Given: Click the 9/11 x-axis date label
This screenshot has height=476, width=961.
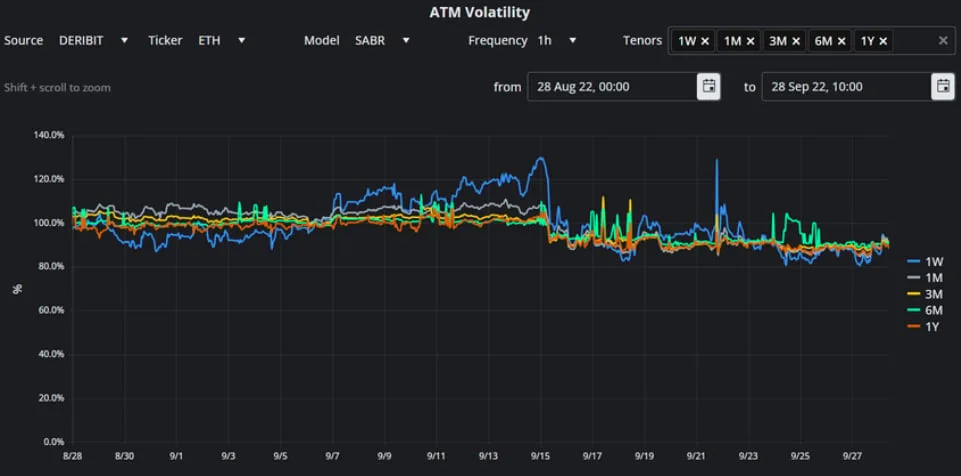Looking at the screenshot, I should 436,456.
